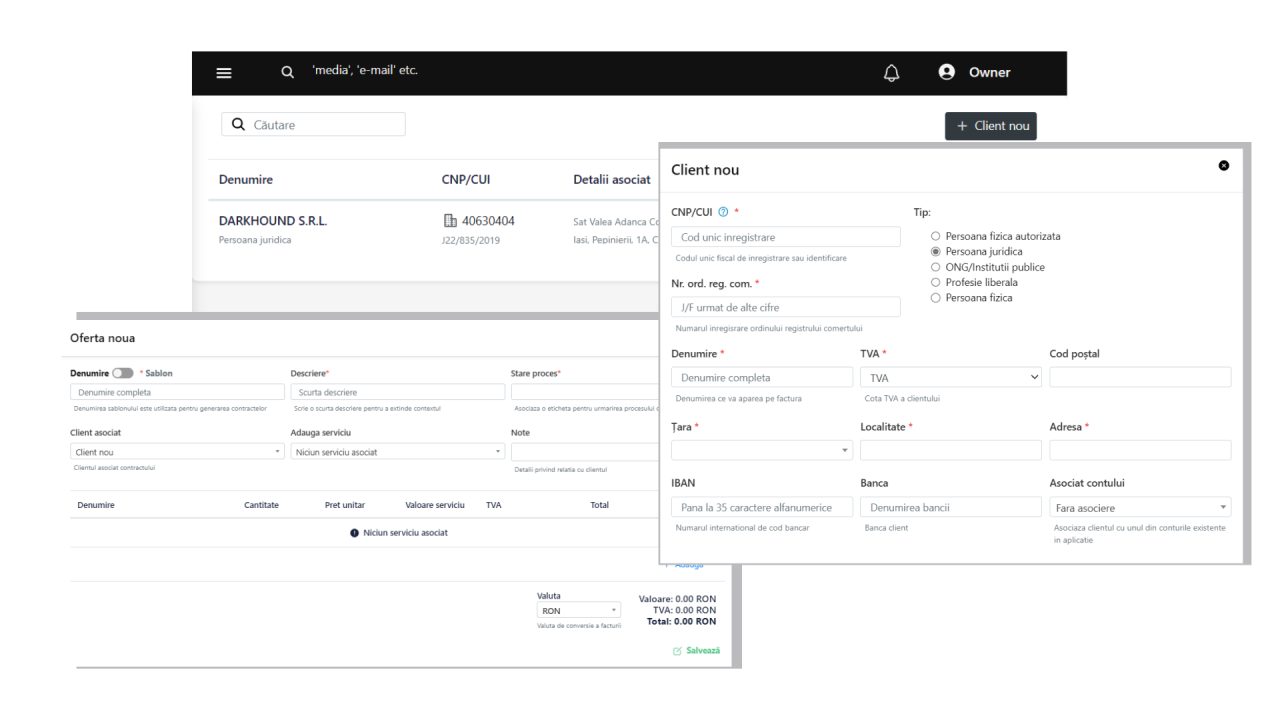This screenshot has height=720, width=1280.
Task: Open the TVA dropdown in Client nou
Action: pyautogui.click(x=950, y=378)
